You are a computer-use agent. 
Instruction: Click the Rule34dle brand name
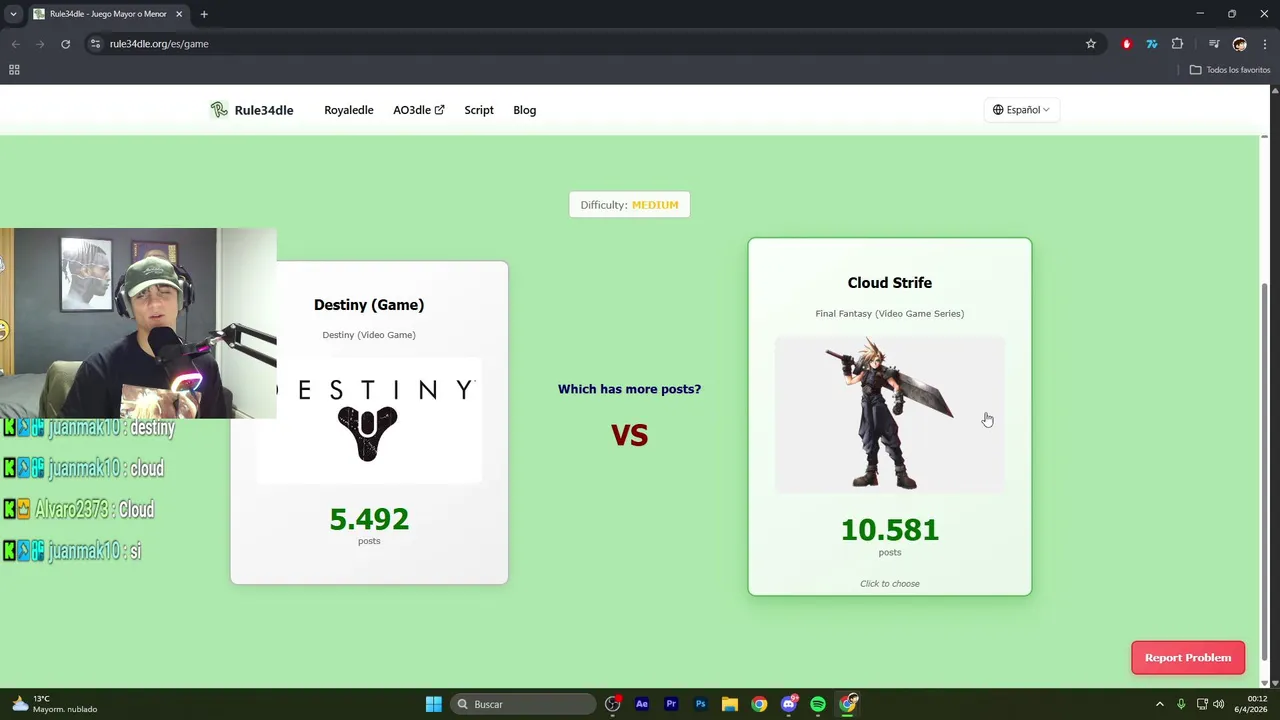264,110
